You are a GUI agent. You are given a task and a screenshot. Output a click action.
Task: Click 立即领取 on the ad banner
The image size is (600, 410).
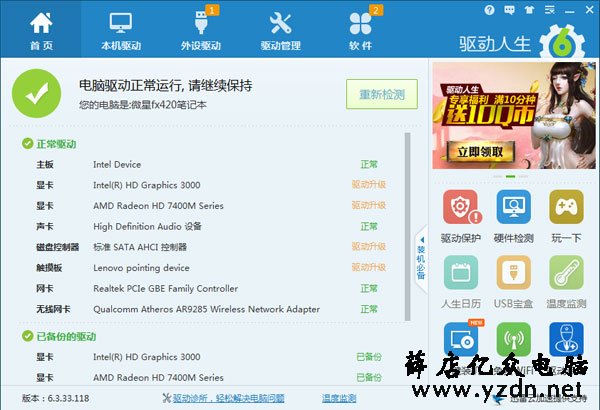(x=480, y=152)
